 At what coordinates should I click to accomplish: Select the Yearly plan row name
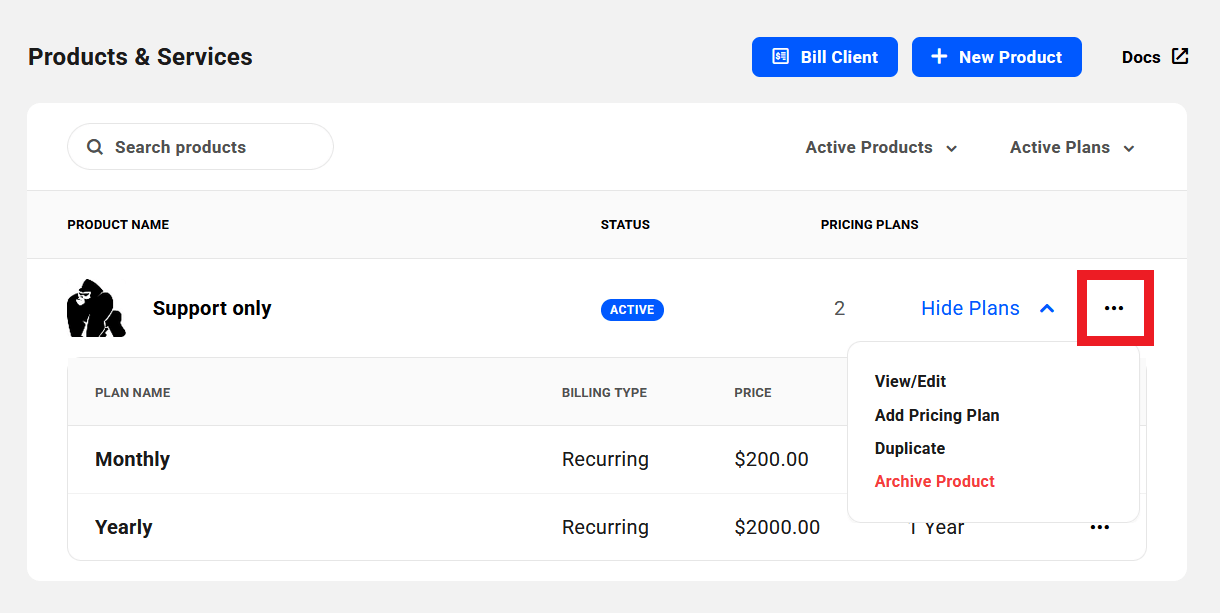click(x=123, y=527)
